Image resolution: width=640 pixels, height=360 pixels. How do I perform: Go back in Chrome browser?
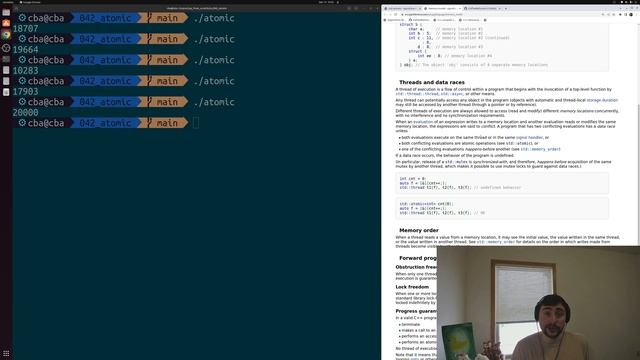385,14
